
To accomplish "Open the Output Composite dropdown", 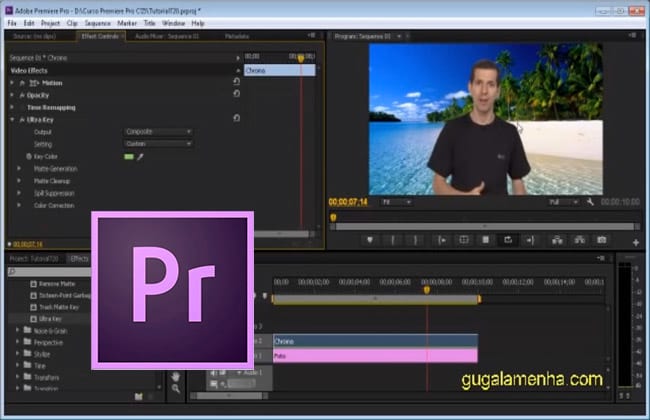I will click(158, 131).
